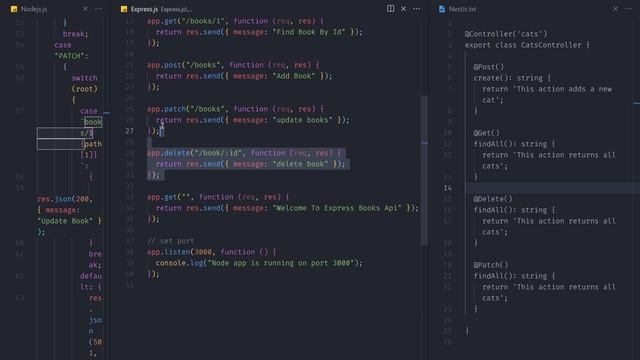Click the "PATCH": case label in Nodejs.js
Viewport: 640px width, 360px height.
[x=71, y=56]
